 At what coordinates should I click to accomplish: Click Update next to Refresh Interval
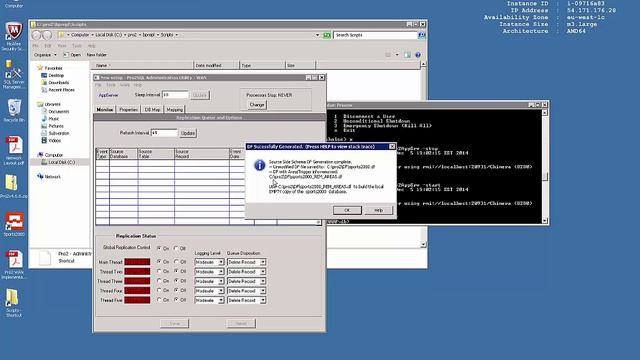188,133
